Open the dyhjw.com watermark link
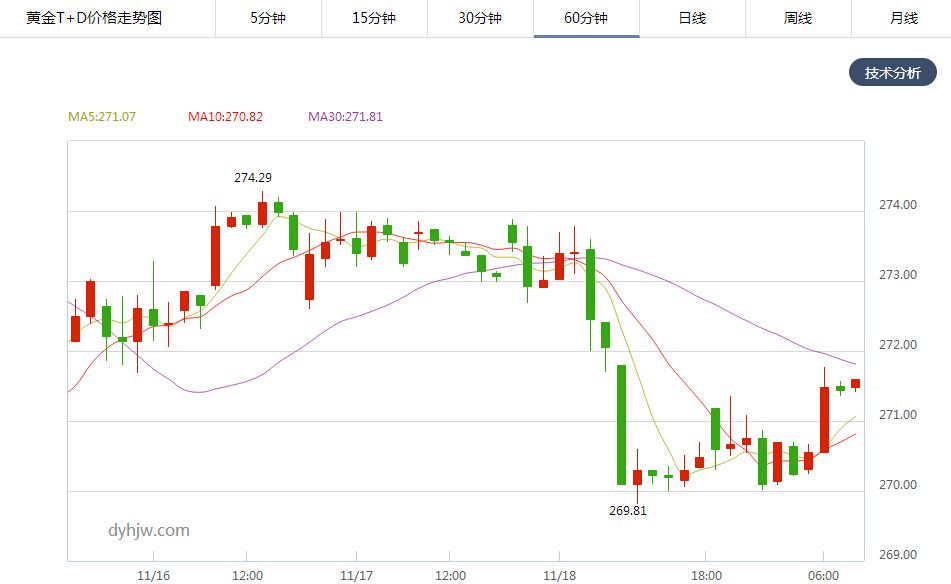Viewport: 951px width, 584px height. [x=149, y=530]
